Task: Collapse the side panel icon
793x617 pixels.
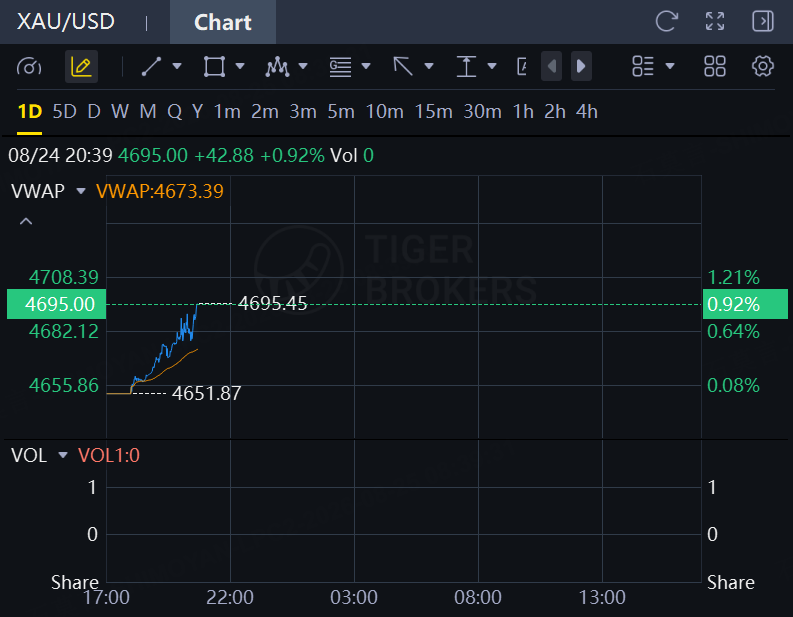Action: [763, 22]
